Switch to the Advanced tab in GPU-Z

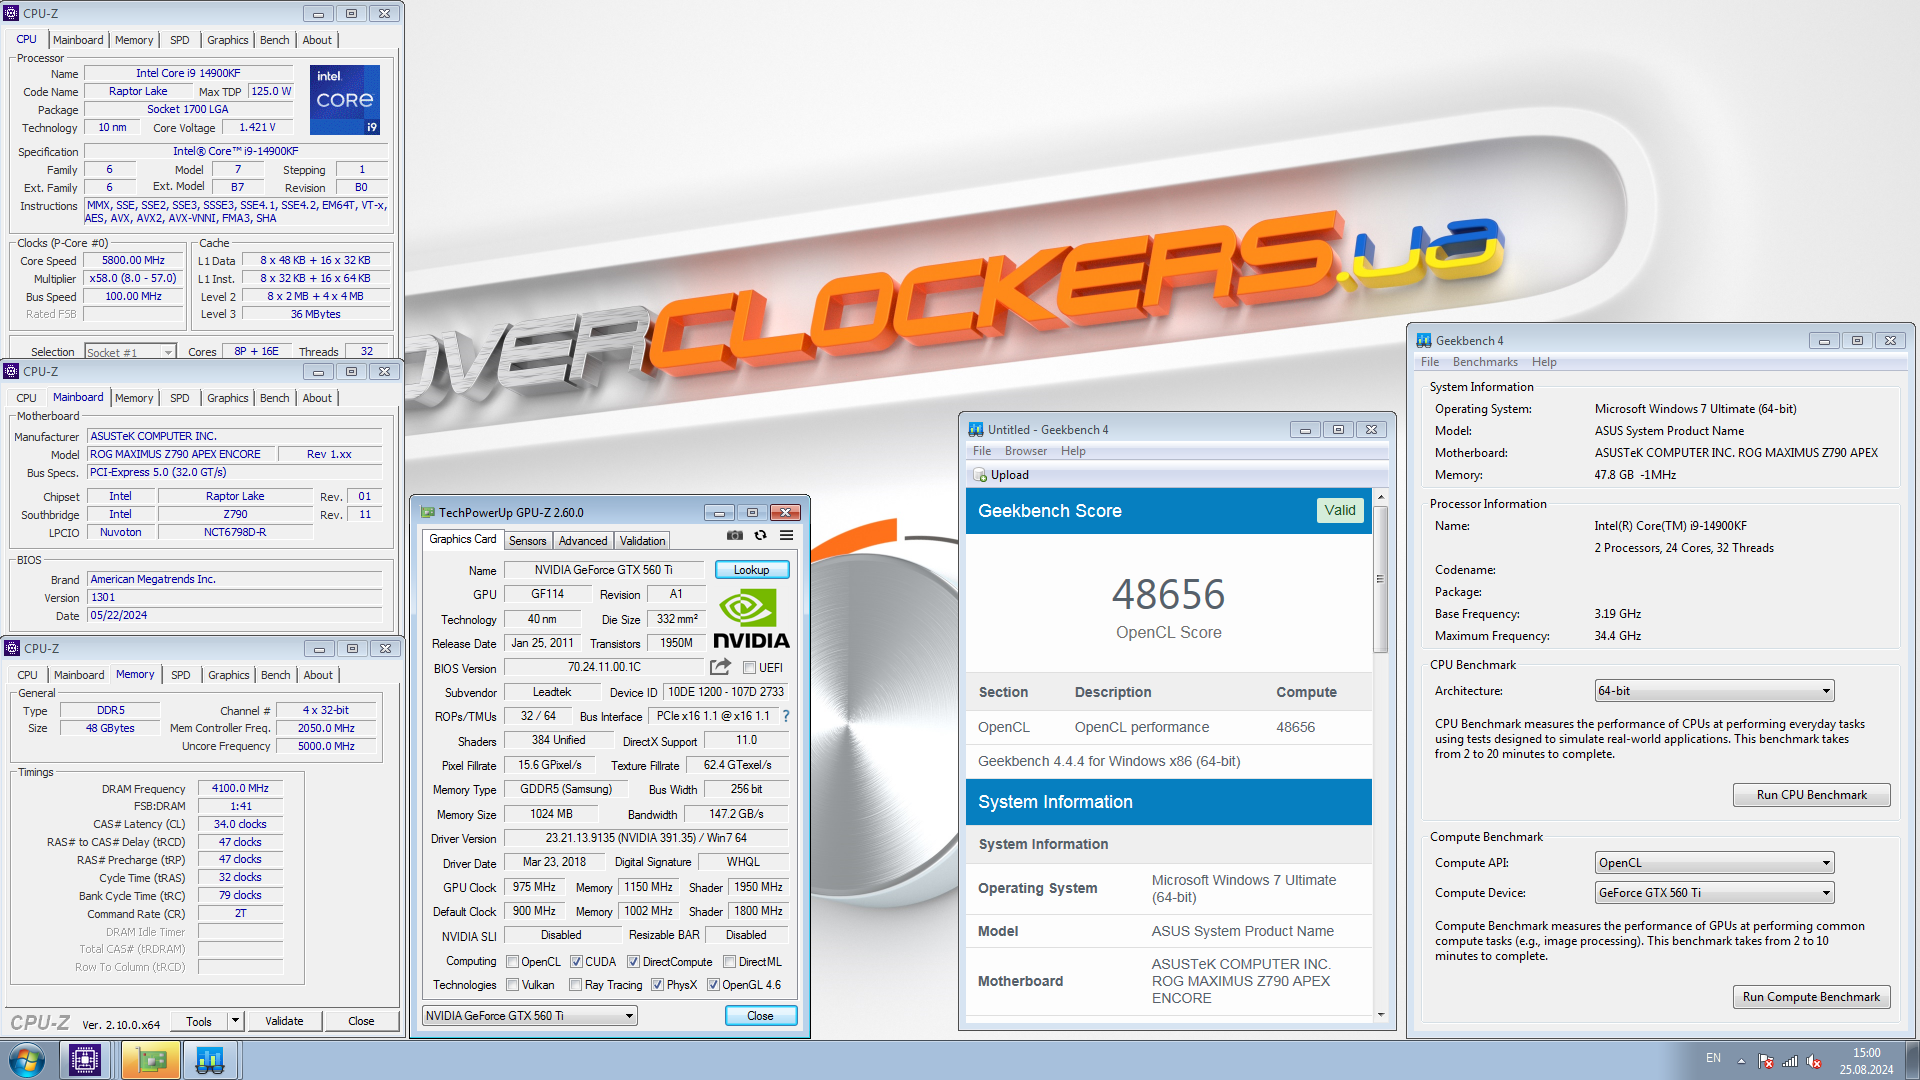[x=583, y=541]
